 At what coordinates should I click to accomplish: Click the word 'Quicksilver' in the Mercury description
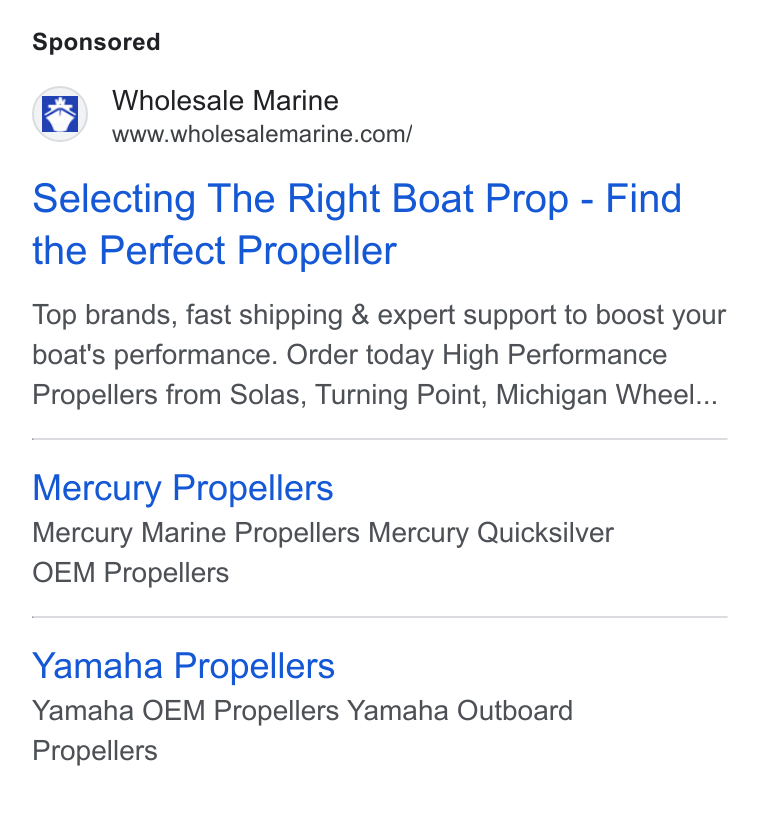(x=545, y=533)
